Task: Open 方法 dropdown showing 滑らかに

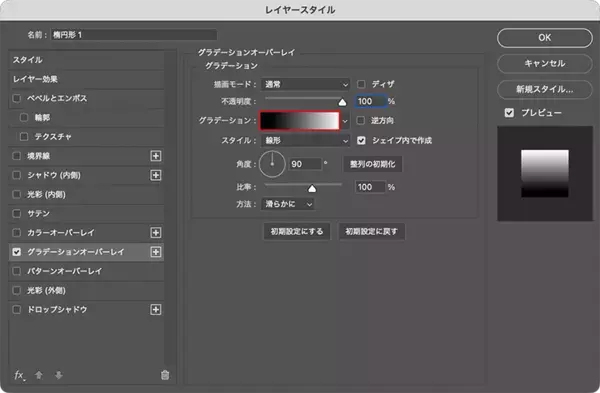Action: click(288, 204)
